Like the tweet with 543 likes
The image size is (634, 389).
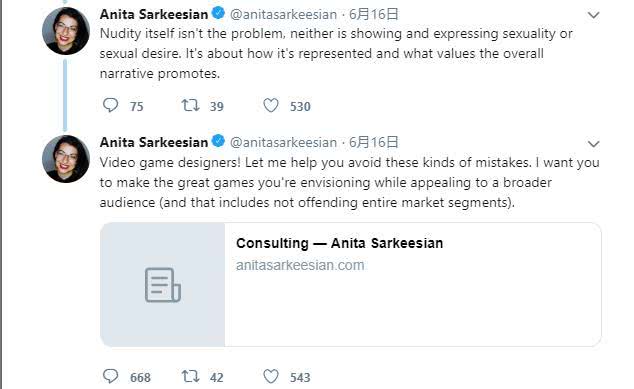click(271, 376)
